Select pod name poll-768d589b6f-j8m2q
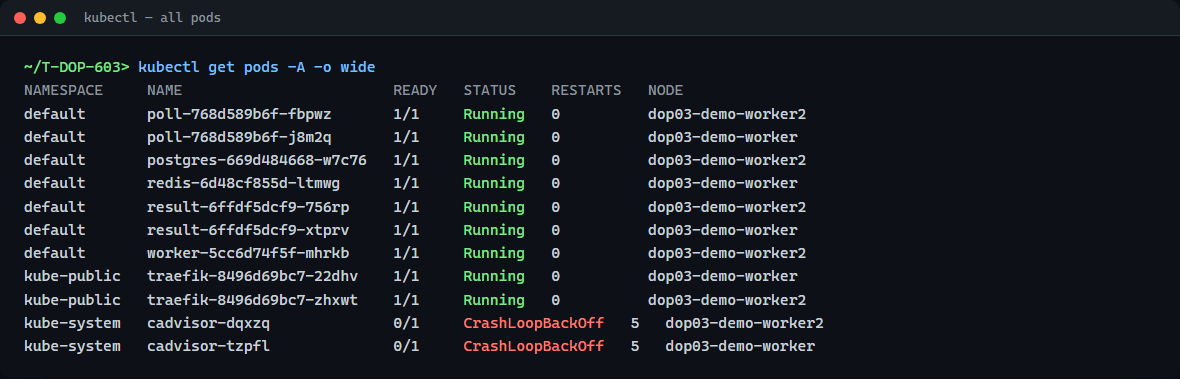The height and width of the screenshot is (379, 1180). (x=239, y=138)
